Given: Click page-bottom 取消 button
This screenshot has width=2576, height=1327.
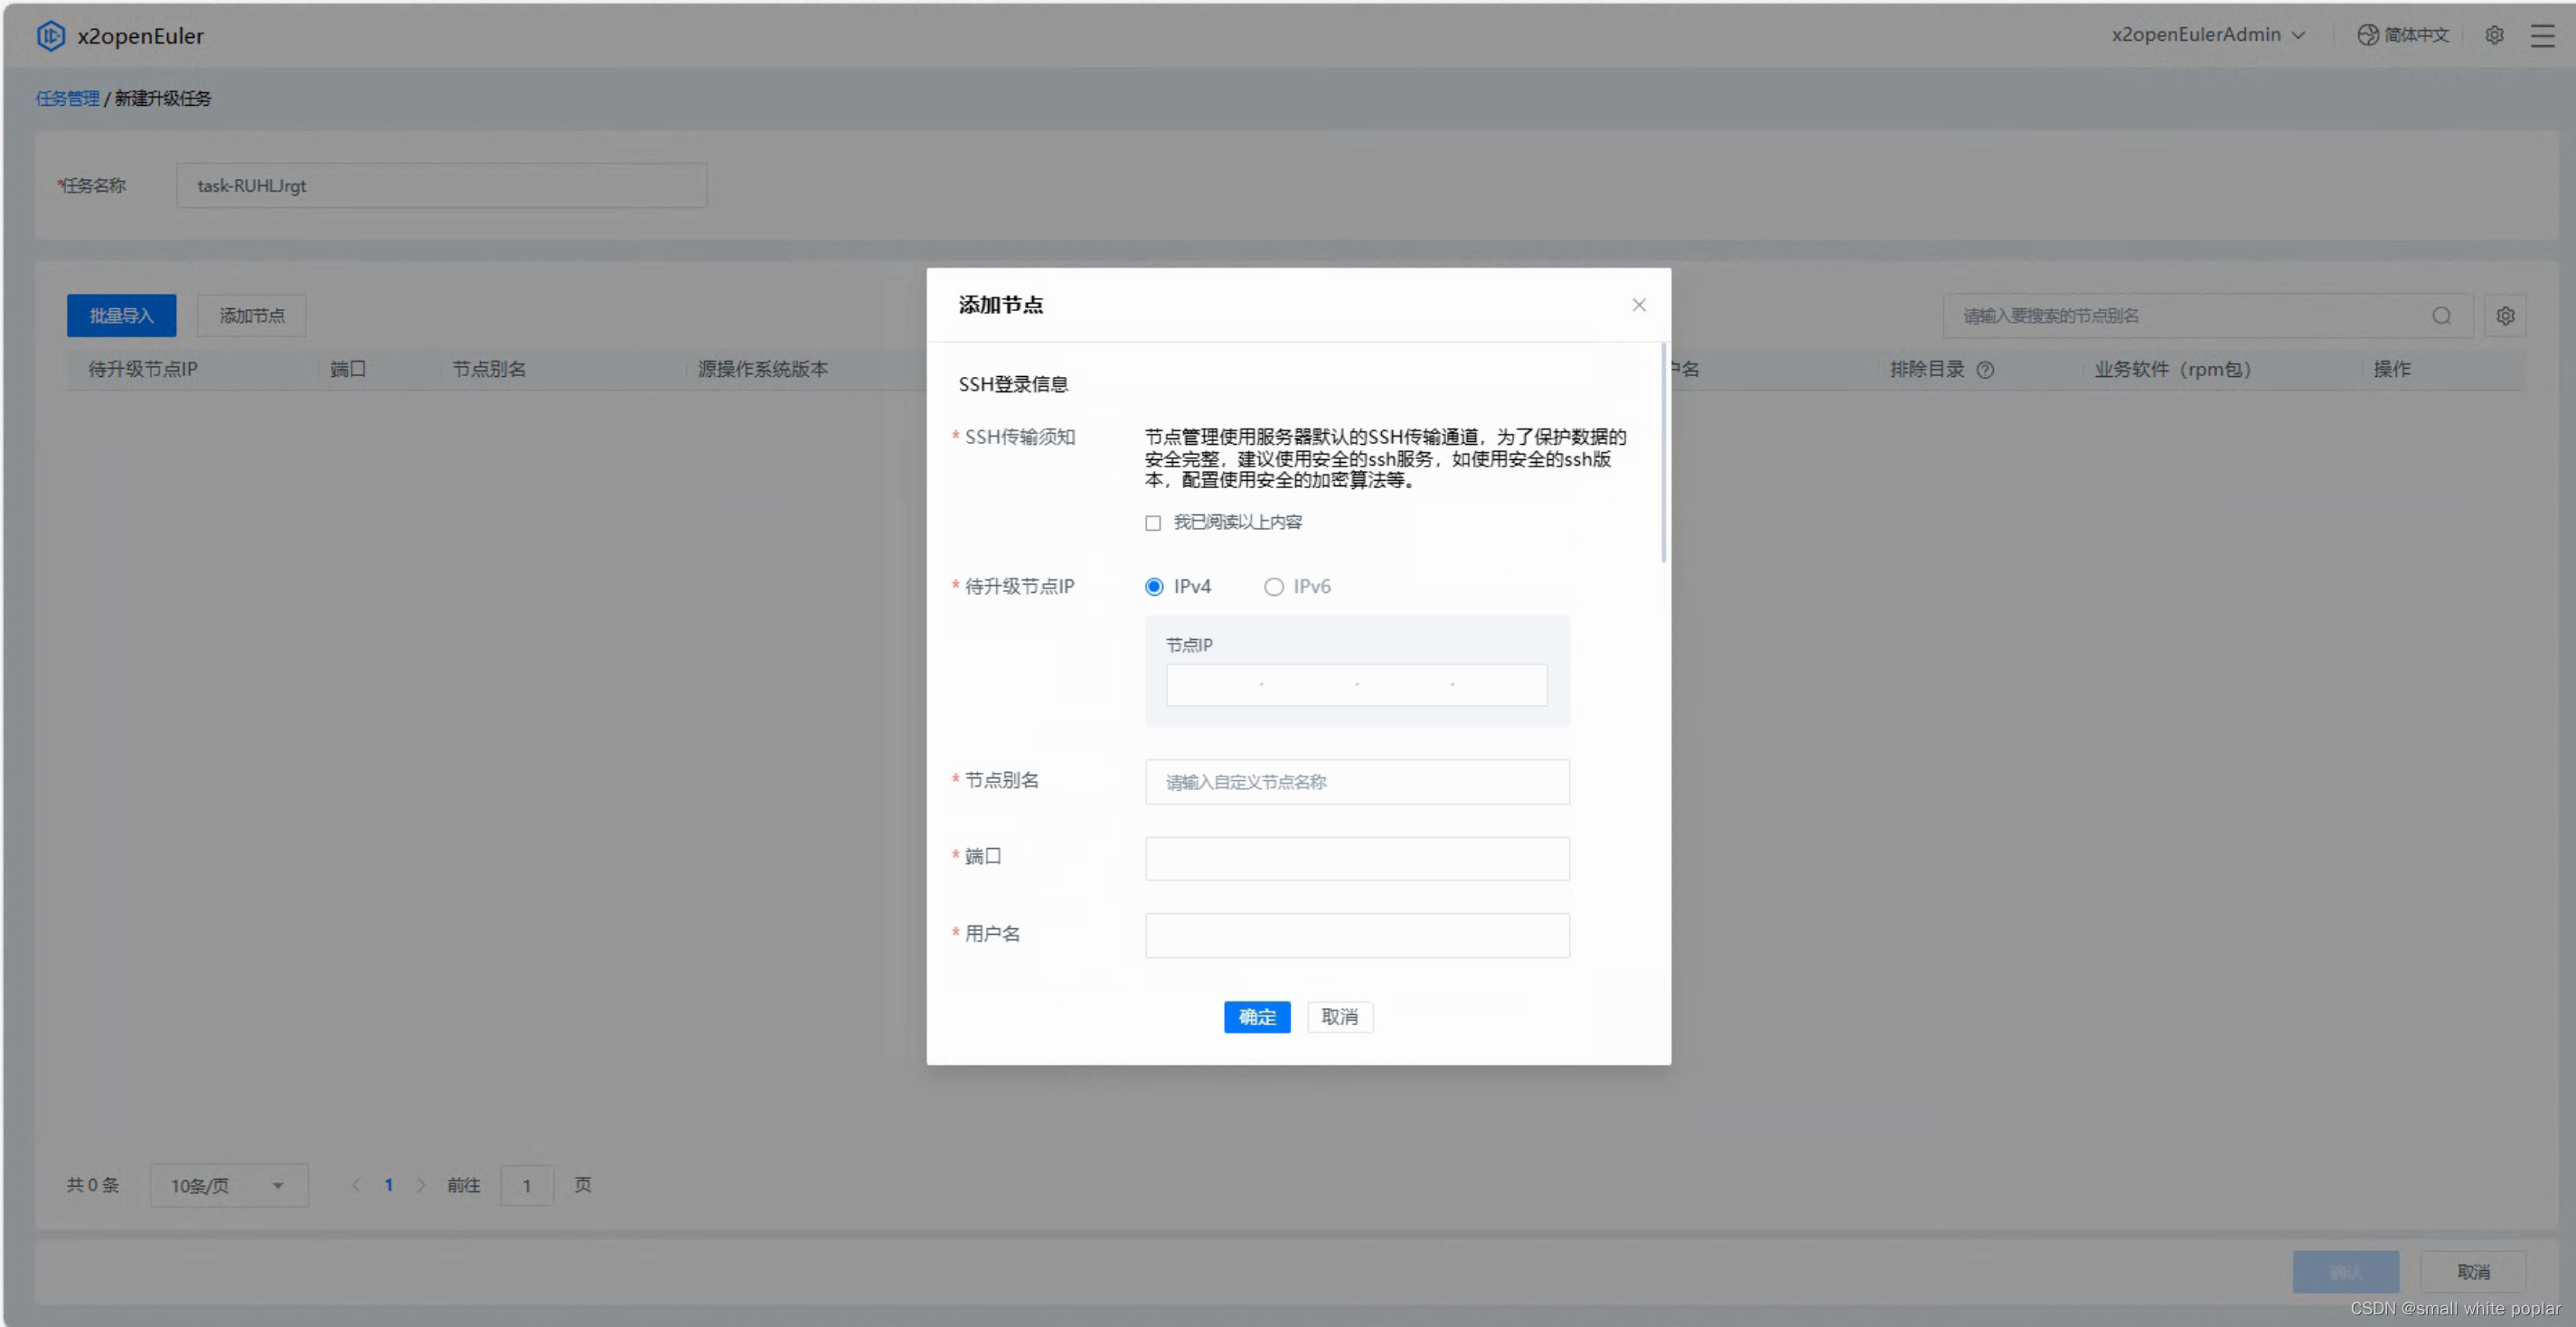Looking at the screenshot, I should point(2472,1272).
